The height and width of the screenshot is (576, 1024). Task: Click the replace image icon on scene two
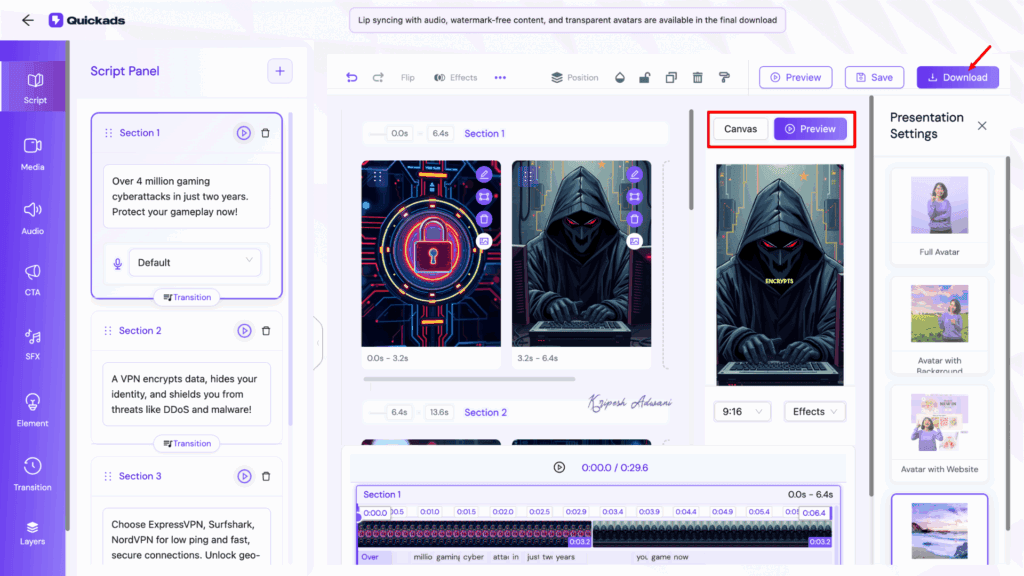click(x=634, y=241)
